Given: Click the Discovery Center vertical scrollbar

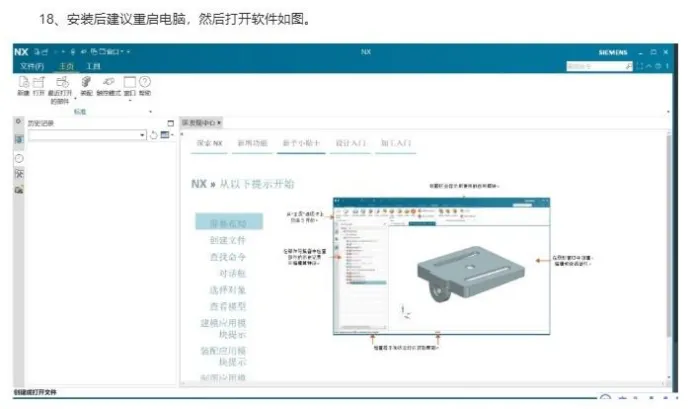Looking at the screenshot, I should click(669, 236).
